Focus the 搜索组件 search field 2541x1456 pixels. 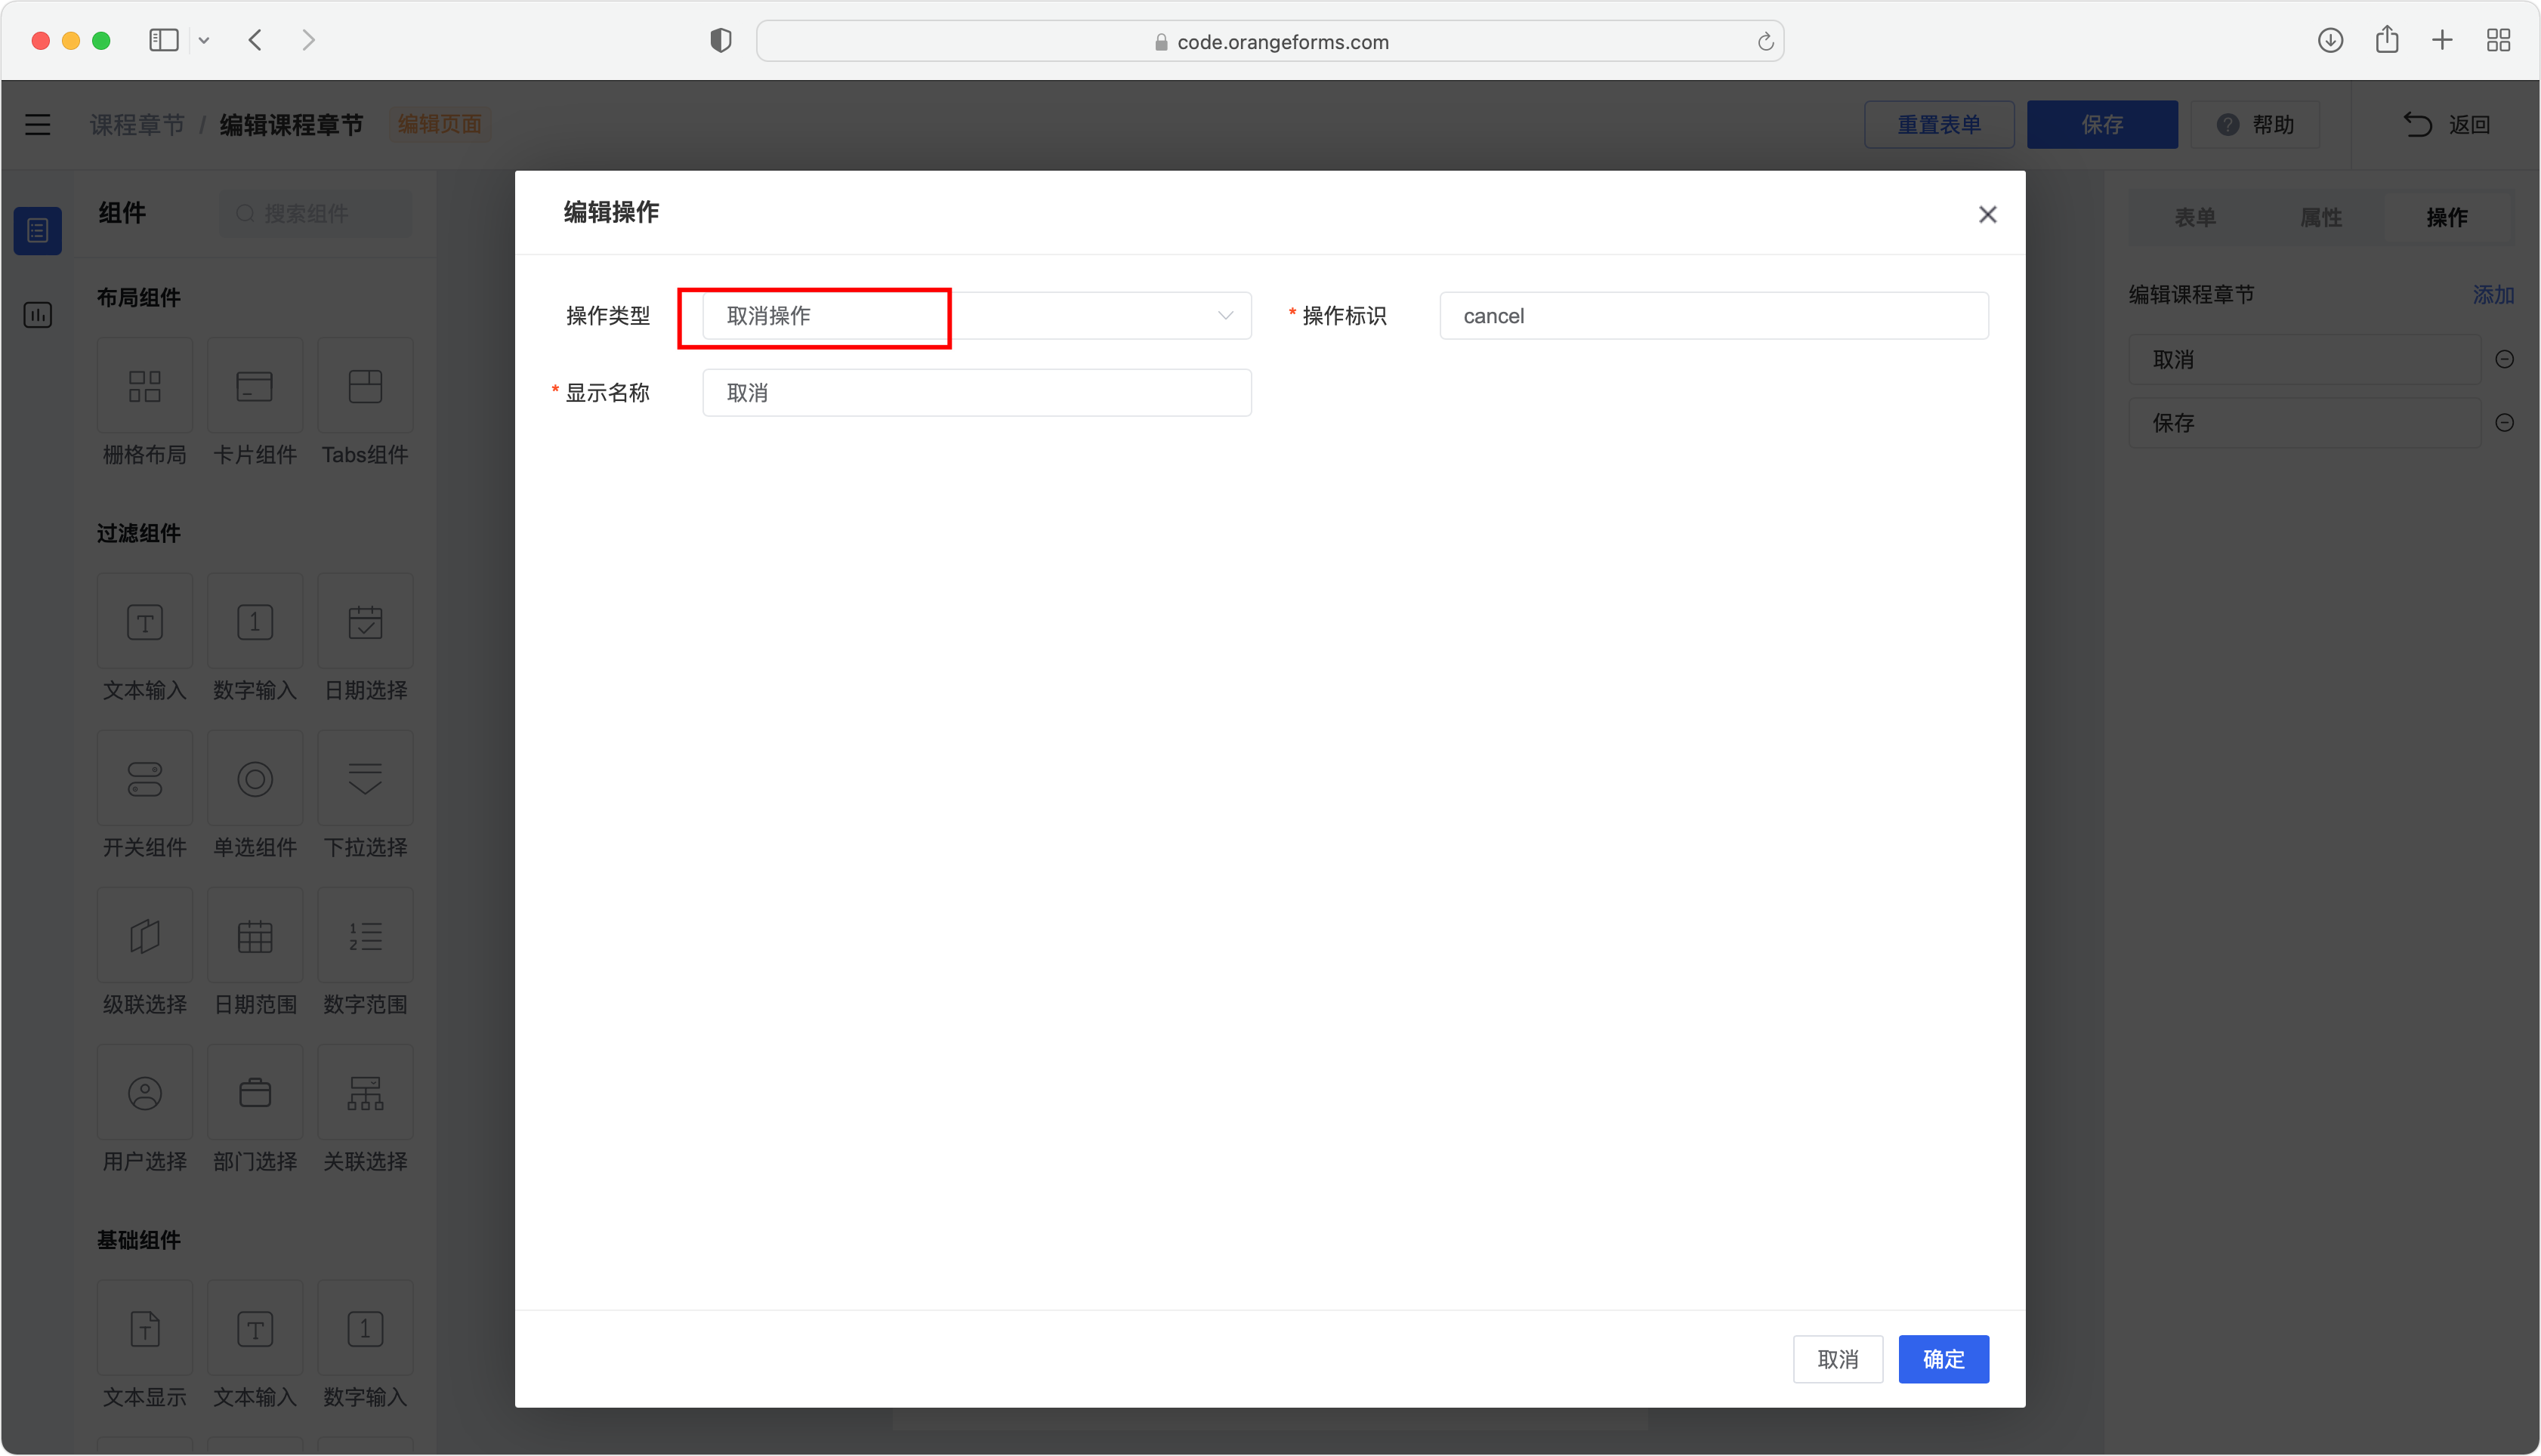[316, 214]
